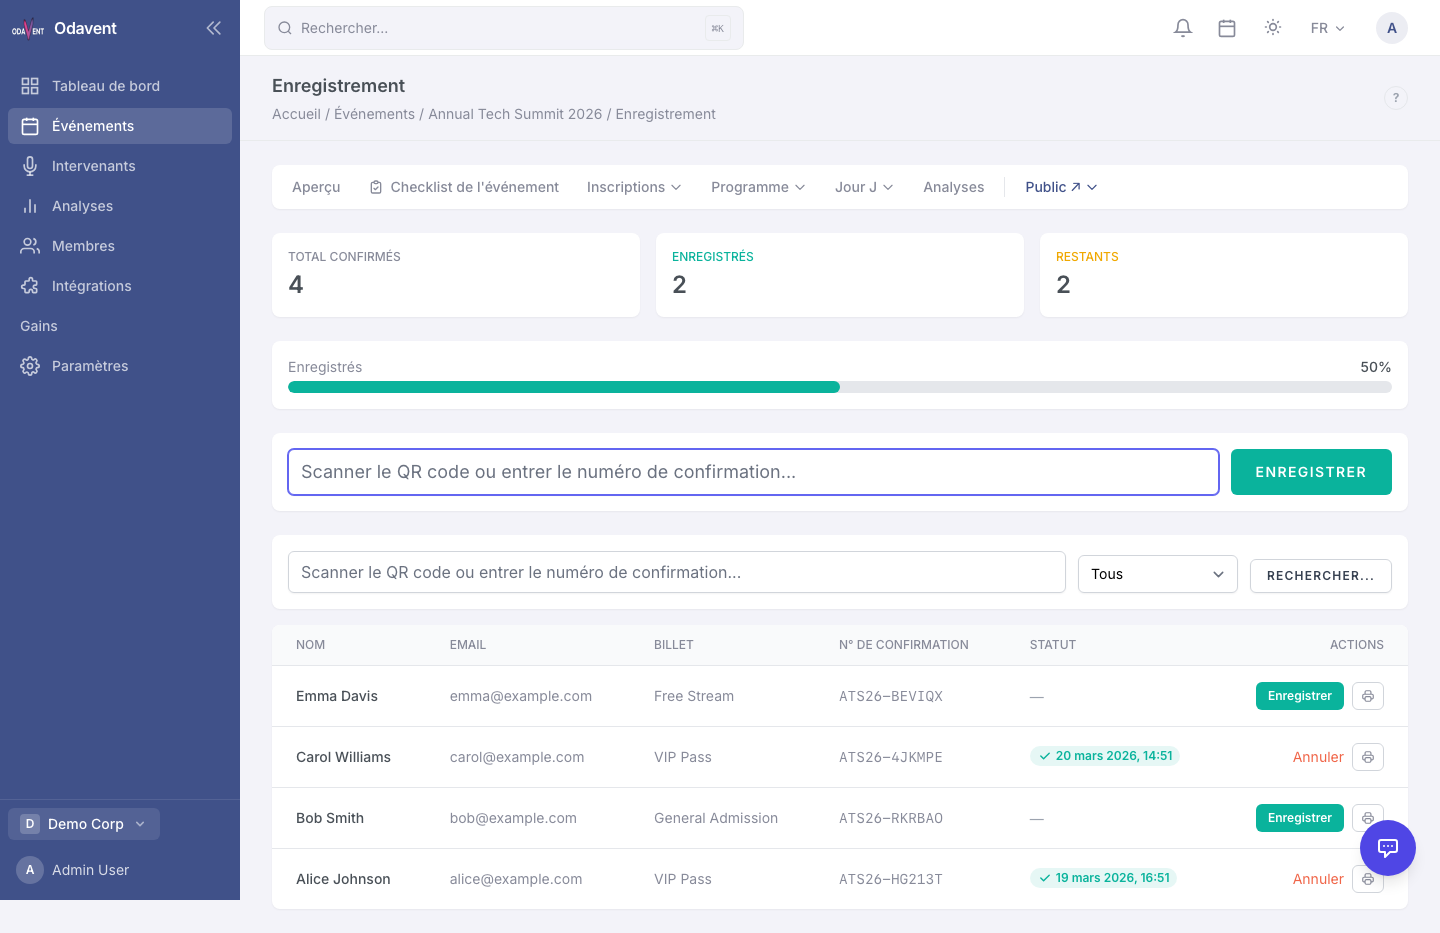Screen dimensions: 1440x933
Task: Open the chat support bubble
Action: (x=1388, y=848)
